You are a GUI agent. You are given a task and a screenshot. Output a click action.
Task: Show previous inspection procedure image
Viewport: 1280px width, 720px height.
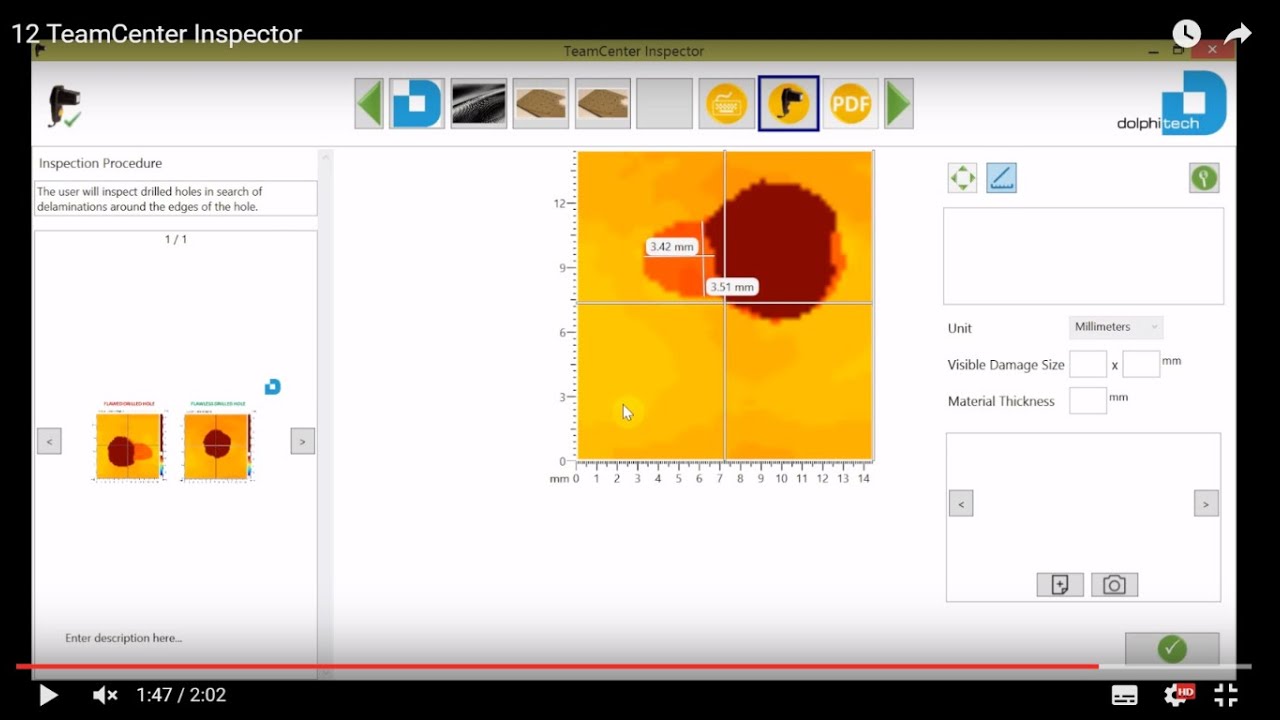point(49,441)
